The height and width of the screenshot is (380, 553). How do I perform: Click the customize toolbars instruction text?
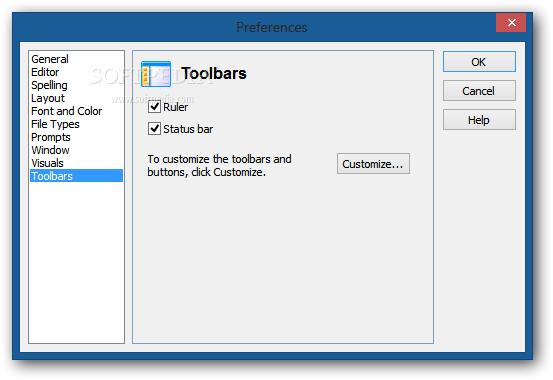219,165
